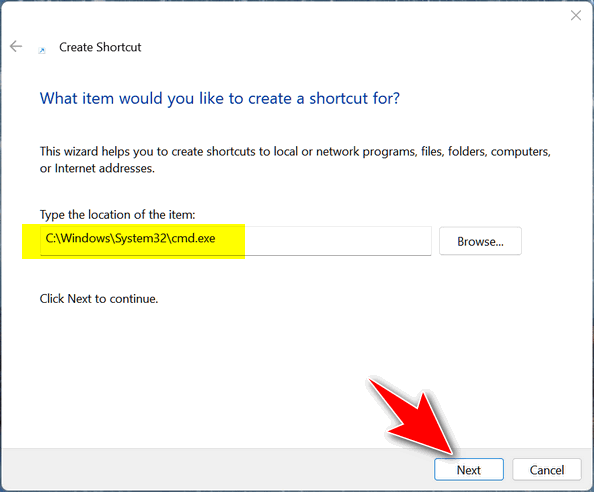
Task: Click the Create Shortcut title text
Action: (100, 47)
